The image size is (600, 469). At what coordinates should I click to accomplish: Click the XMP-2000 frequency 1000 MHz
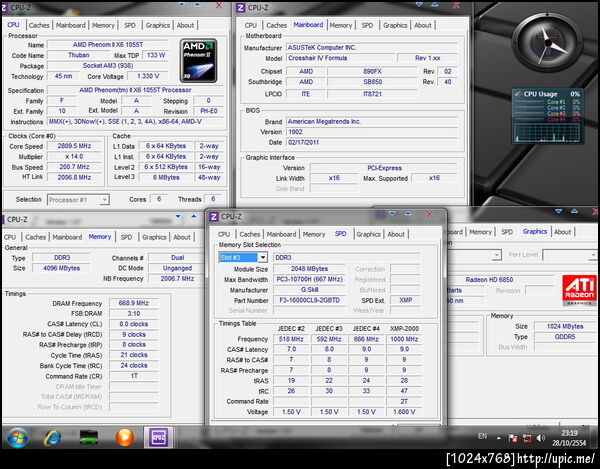pyautogui.click(x=404, y=339)
